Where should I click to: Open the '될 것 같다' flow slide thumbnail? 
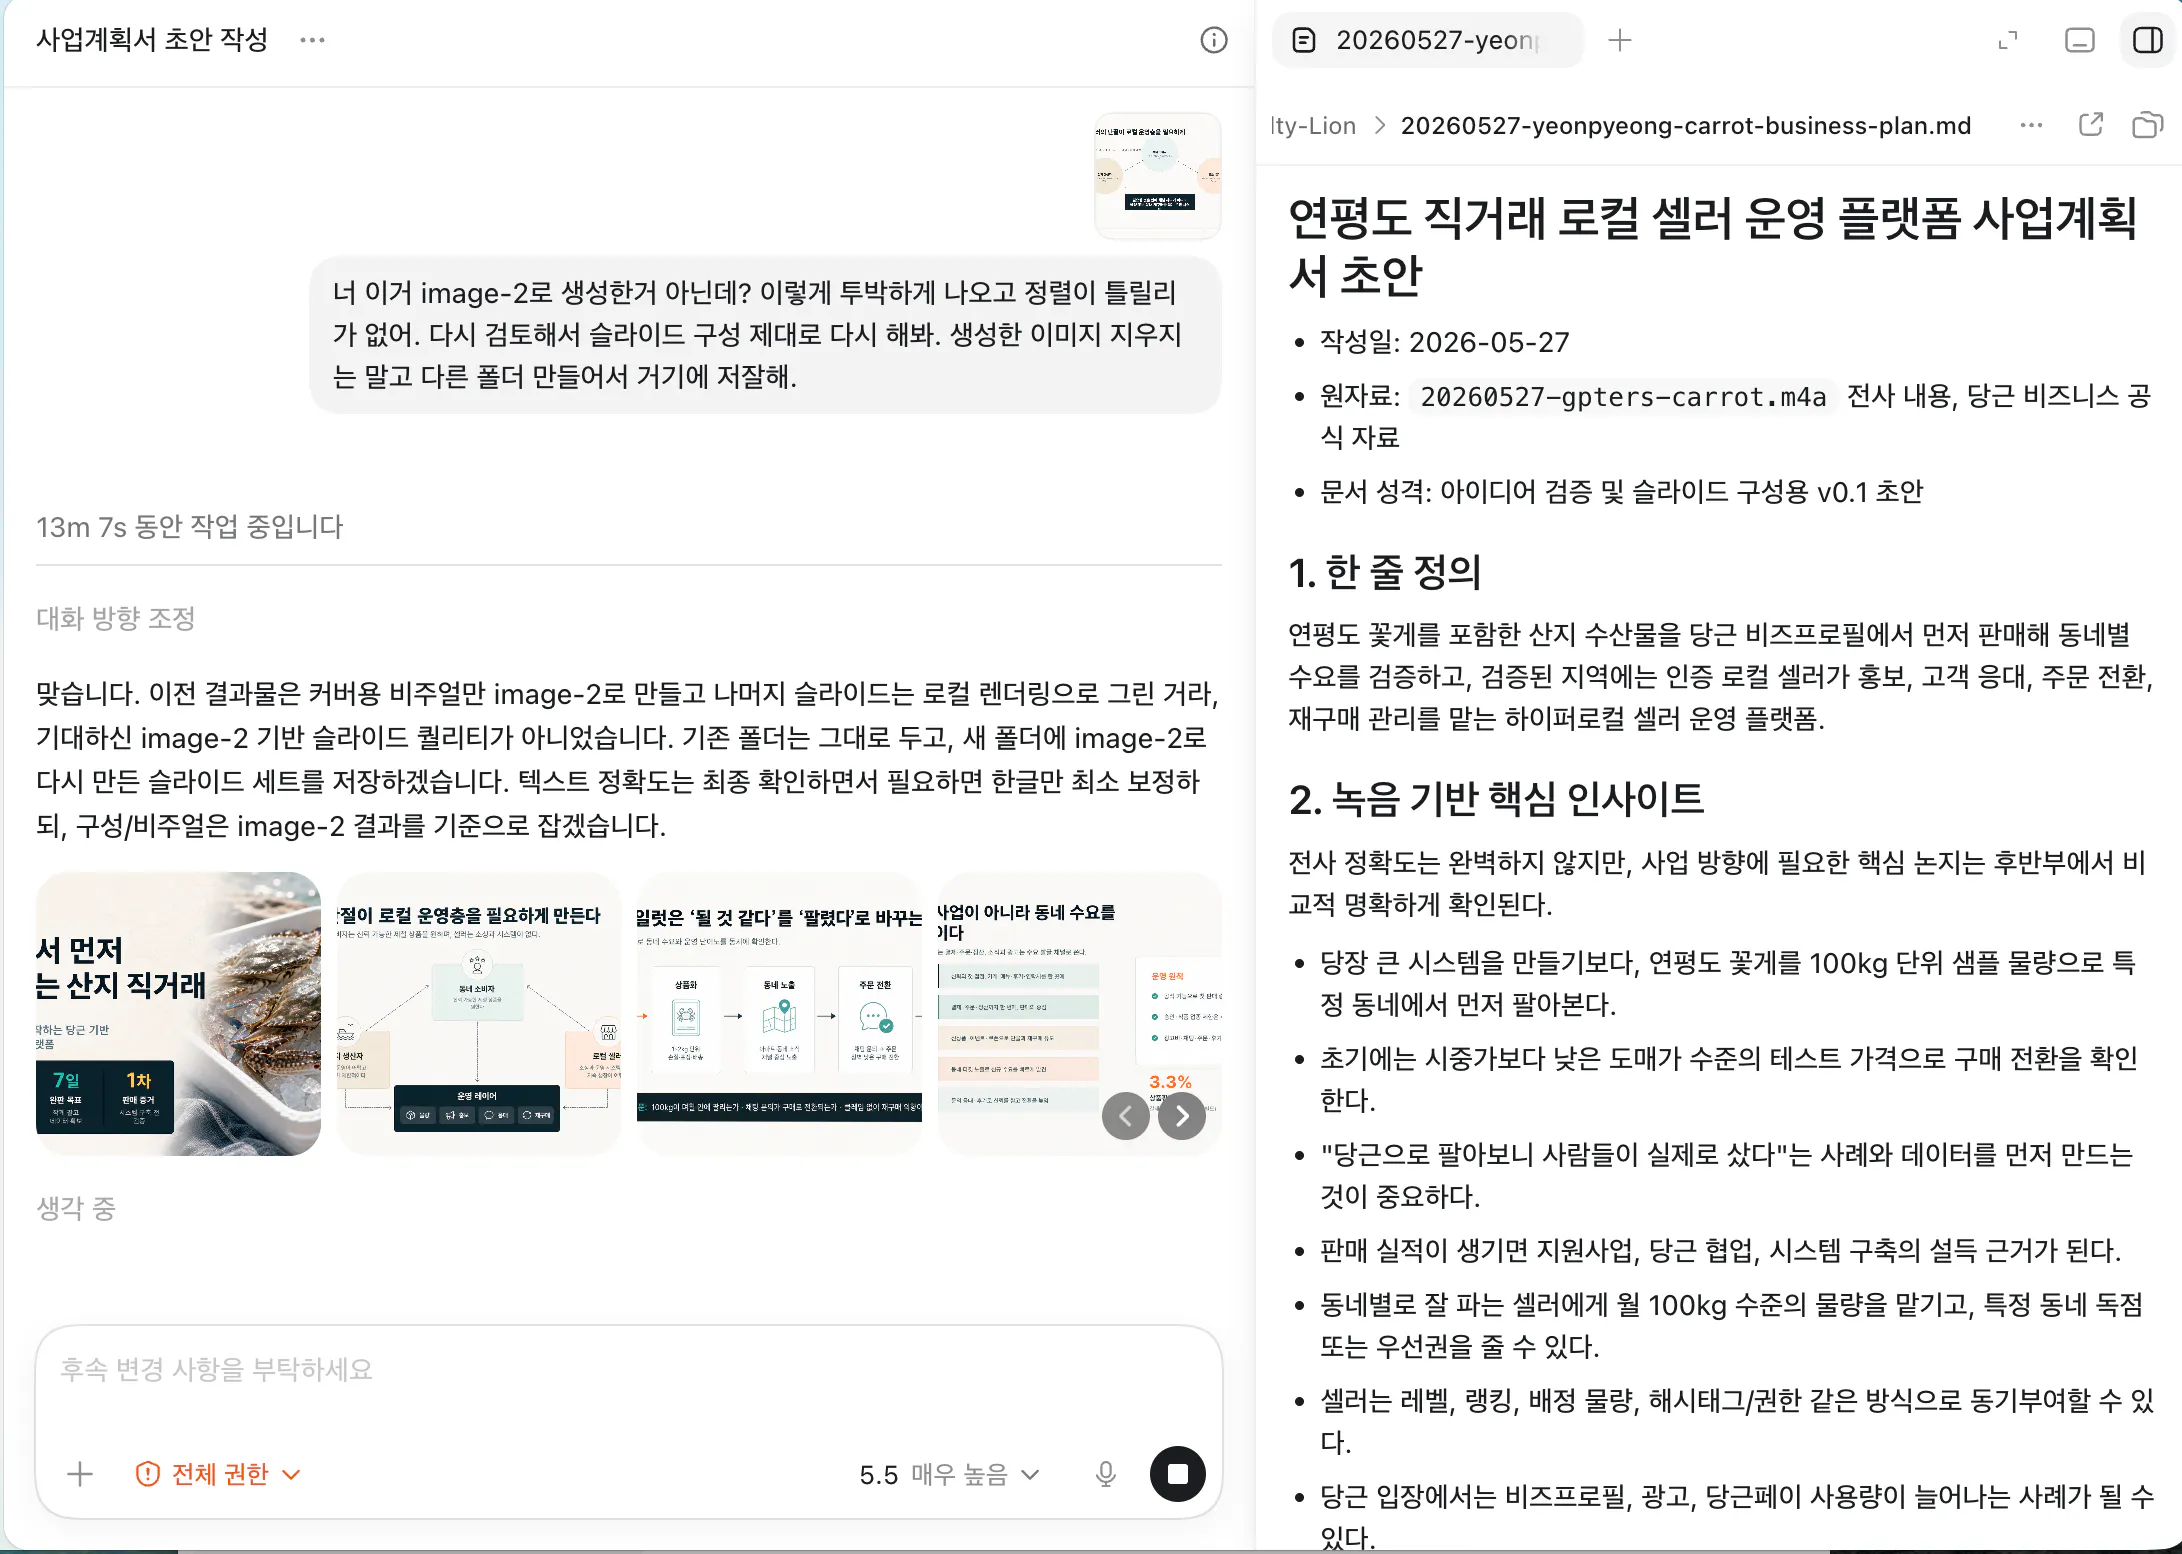click(x=779, y=1014)
